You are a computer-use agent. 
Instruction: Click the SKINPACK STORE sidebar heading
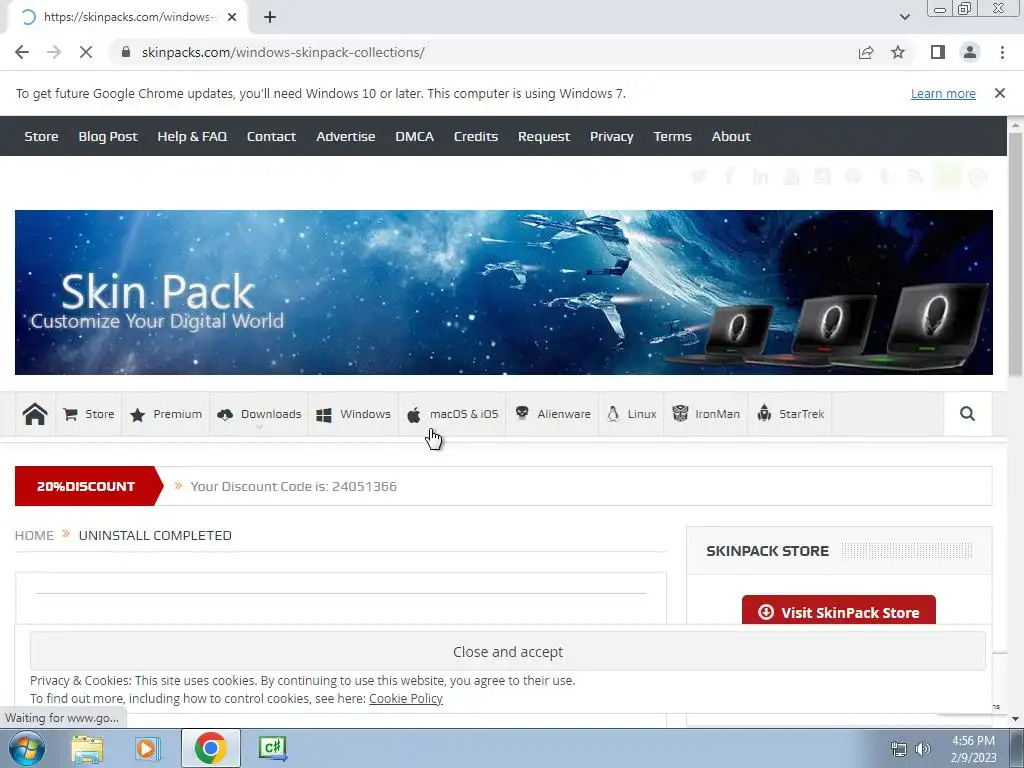[x=767, y=551]
